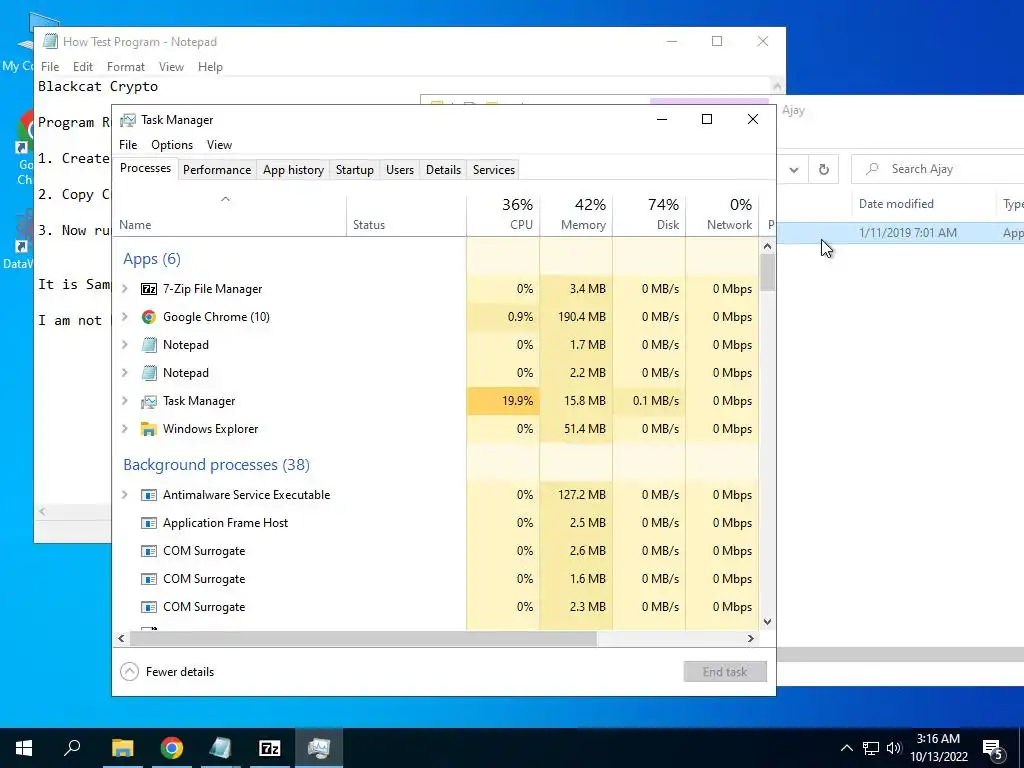Open network status tray icon
This screenshot has height=768, width=1024.
point(871,748)
